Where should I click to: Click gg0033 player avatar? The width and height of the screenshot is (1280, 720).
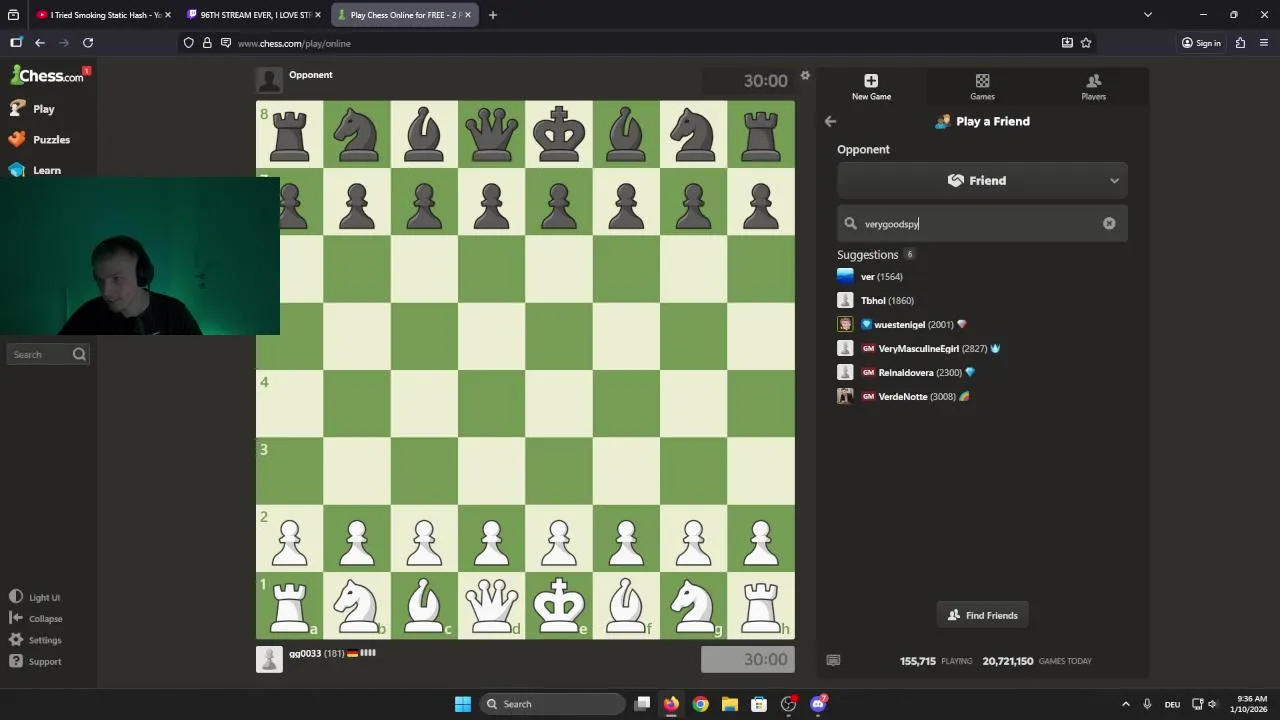(269, 659)
